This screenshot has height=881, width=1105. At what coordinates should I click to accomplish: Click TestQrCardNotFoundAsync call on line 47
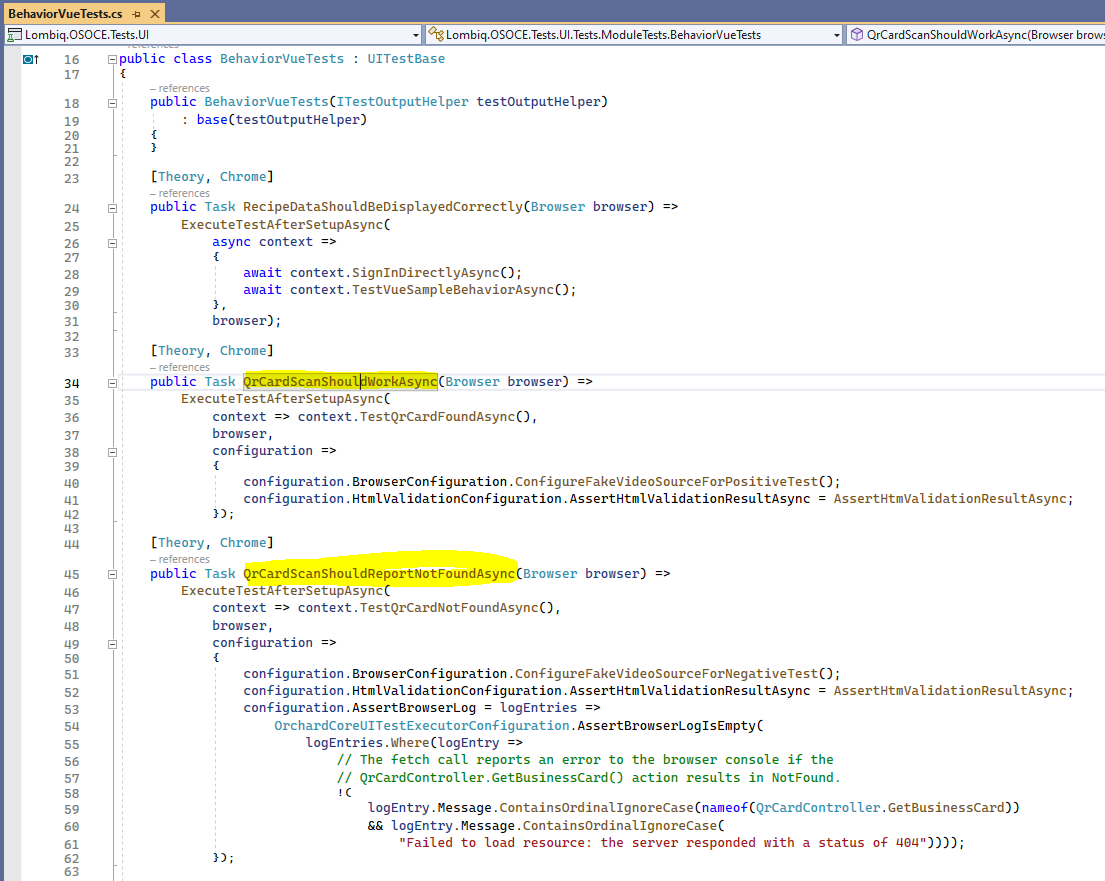(449, 608)
